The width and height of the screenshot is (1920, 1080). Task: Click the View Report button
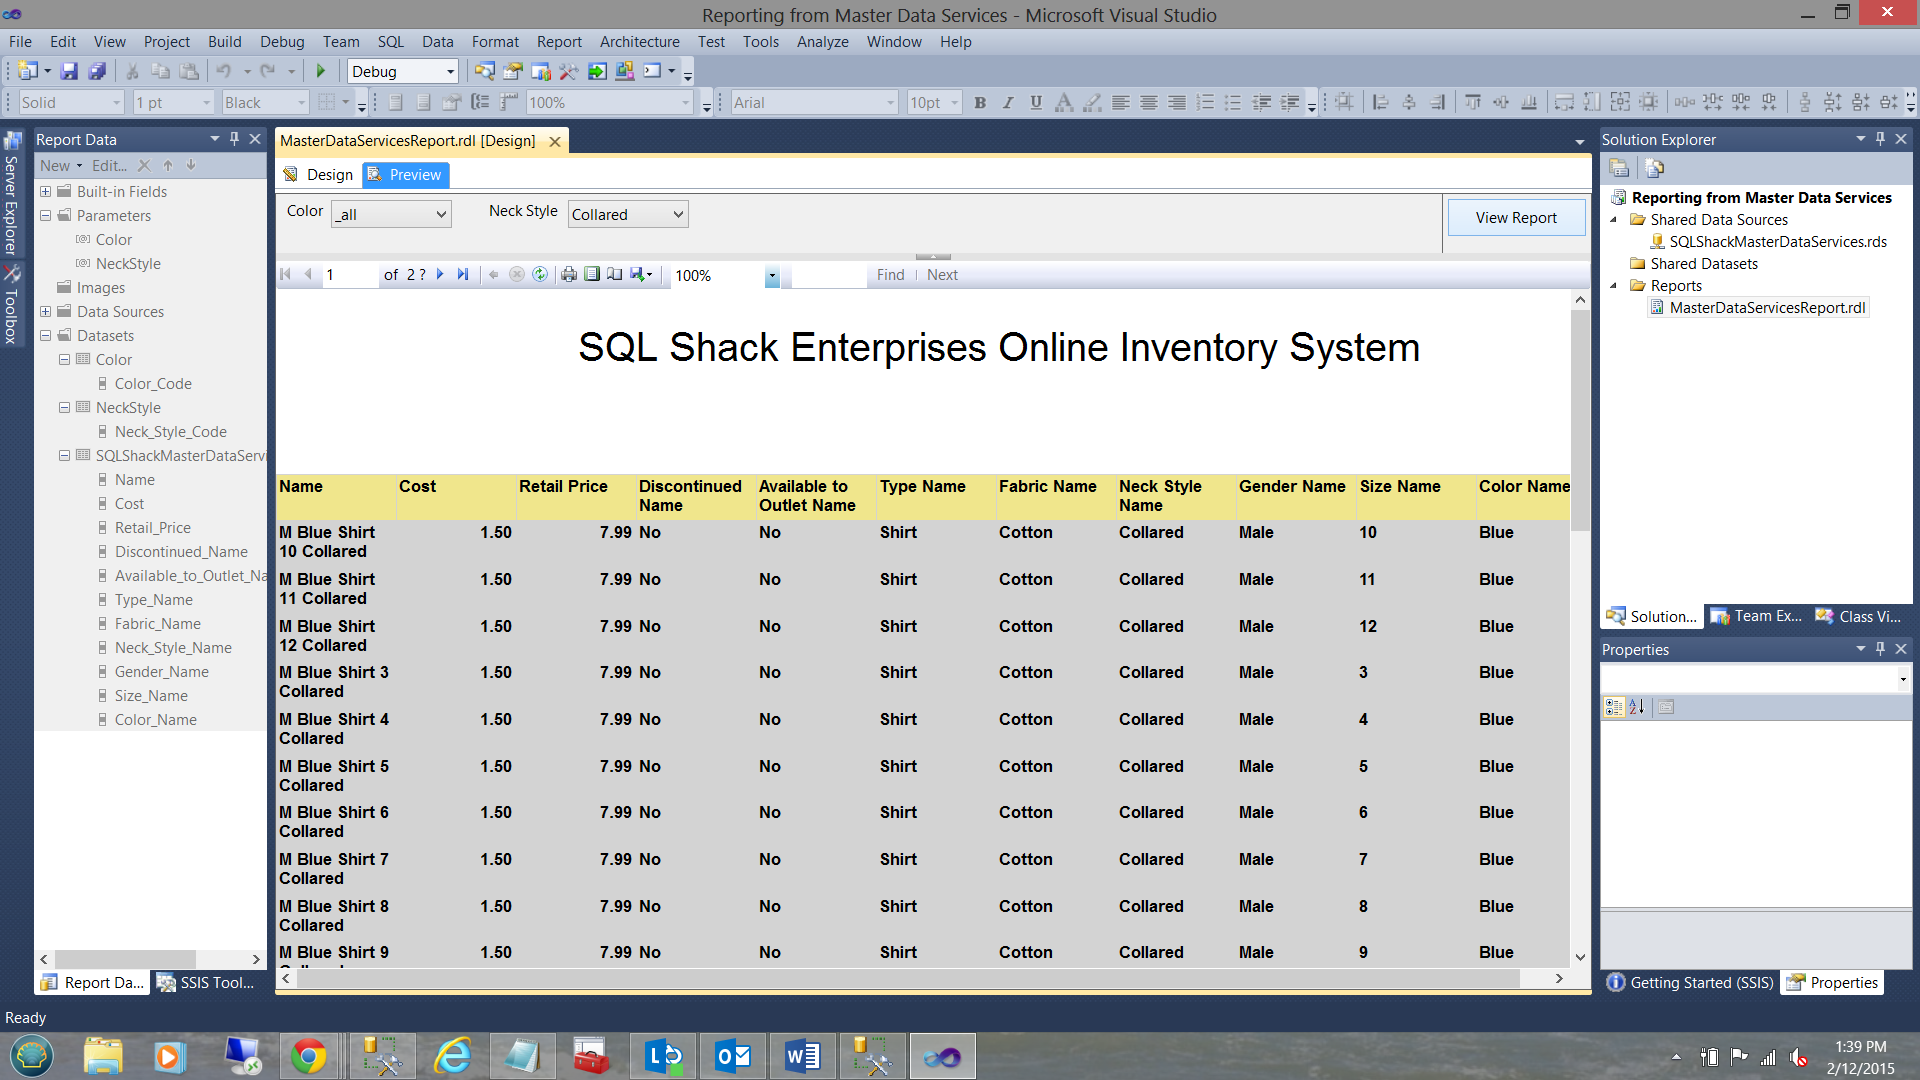click(1515, 217)
